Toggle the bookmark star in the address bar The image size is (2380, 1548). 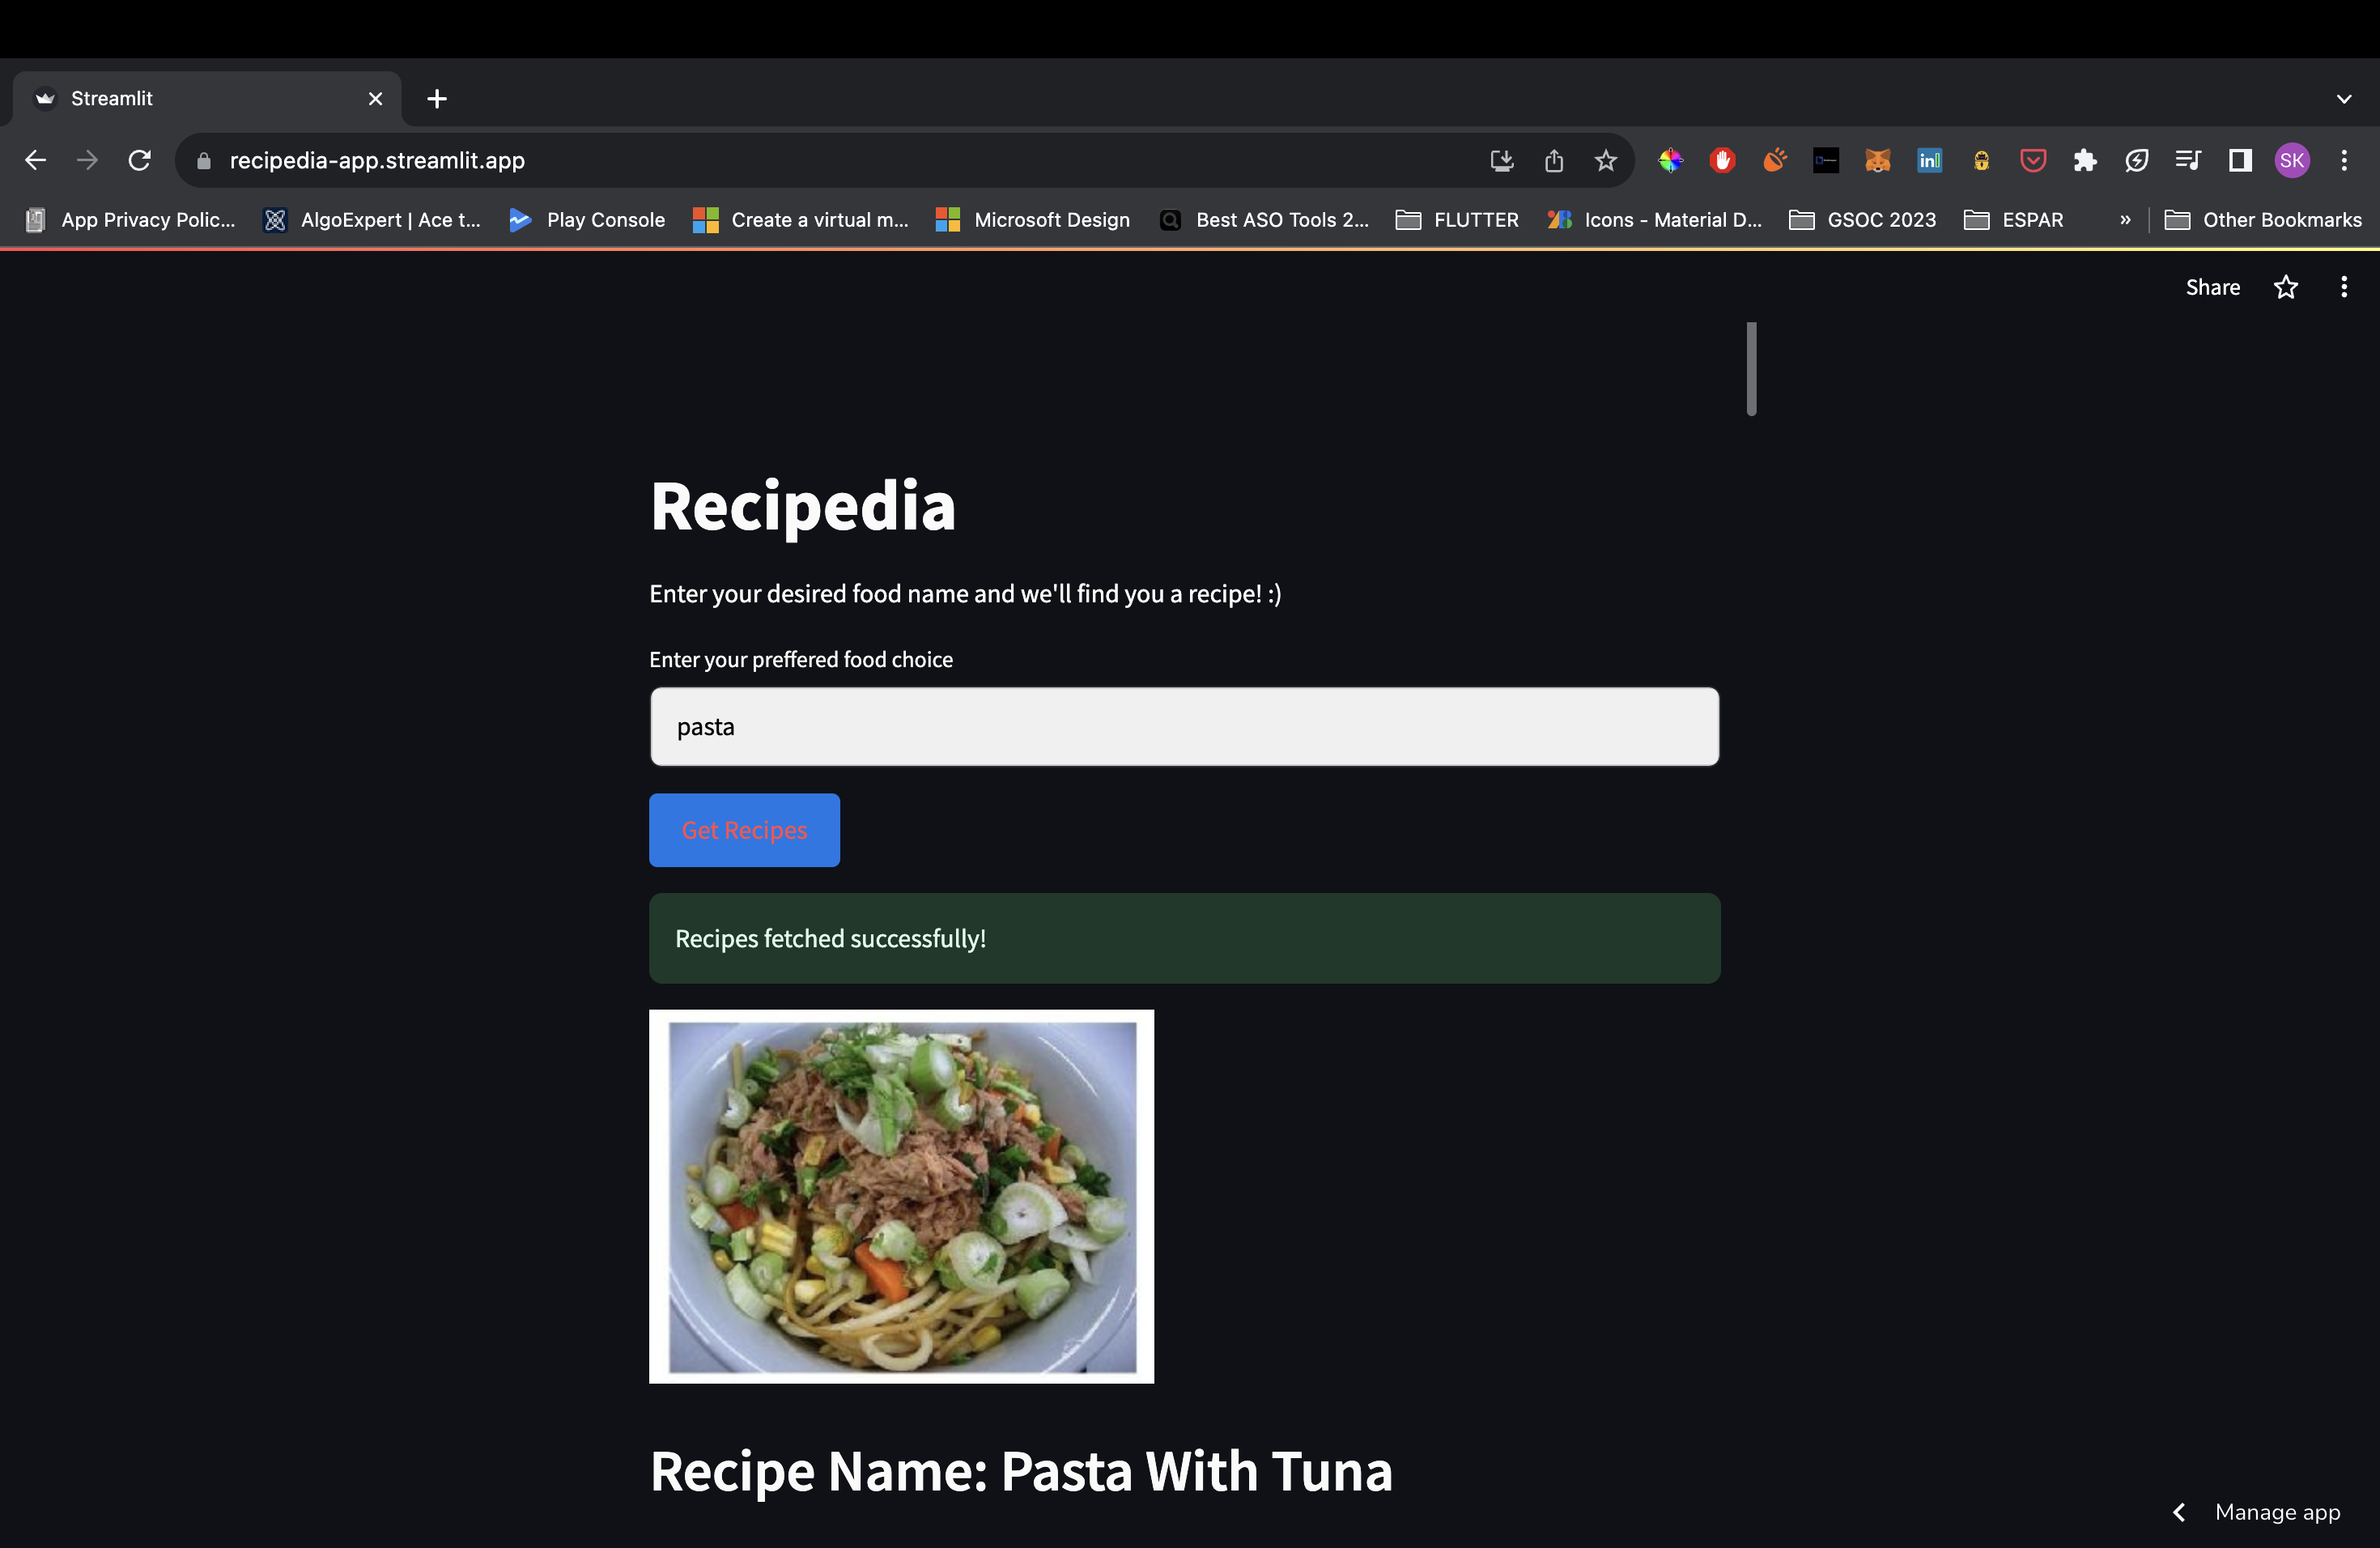click(x=1605, y=160)
